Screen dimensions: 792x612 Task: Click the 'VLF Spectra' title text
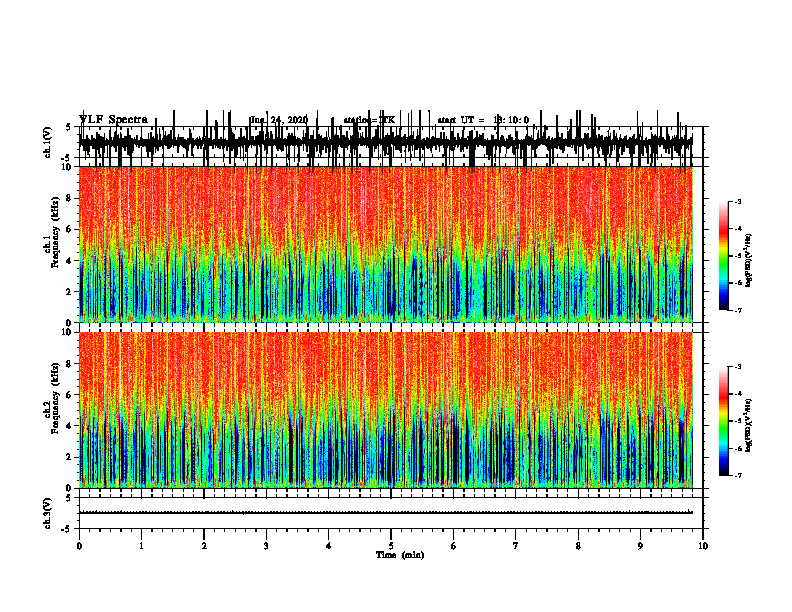[x=113, y=120]
